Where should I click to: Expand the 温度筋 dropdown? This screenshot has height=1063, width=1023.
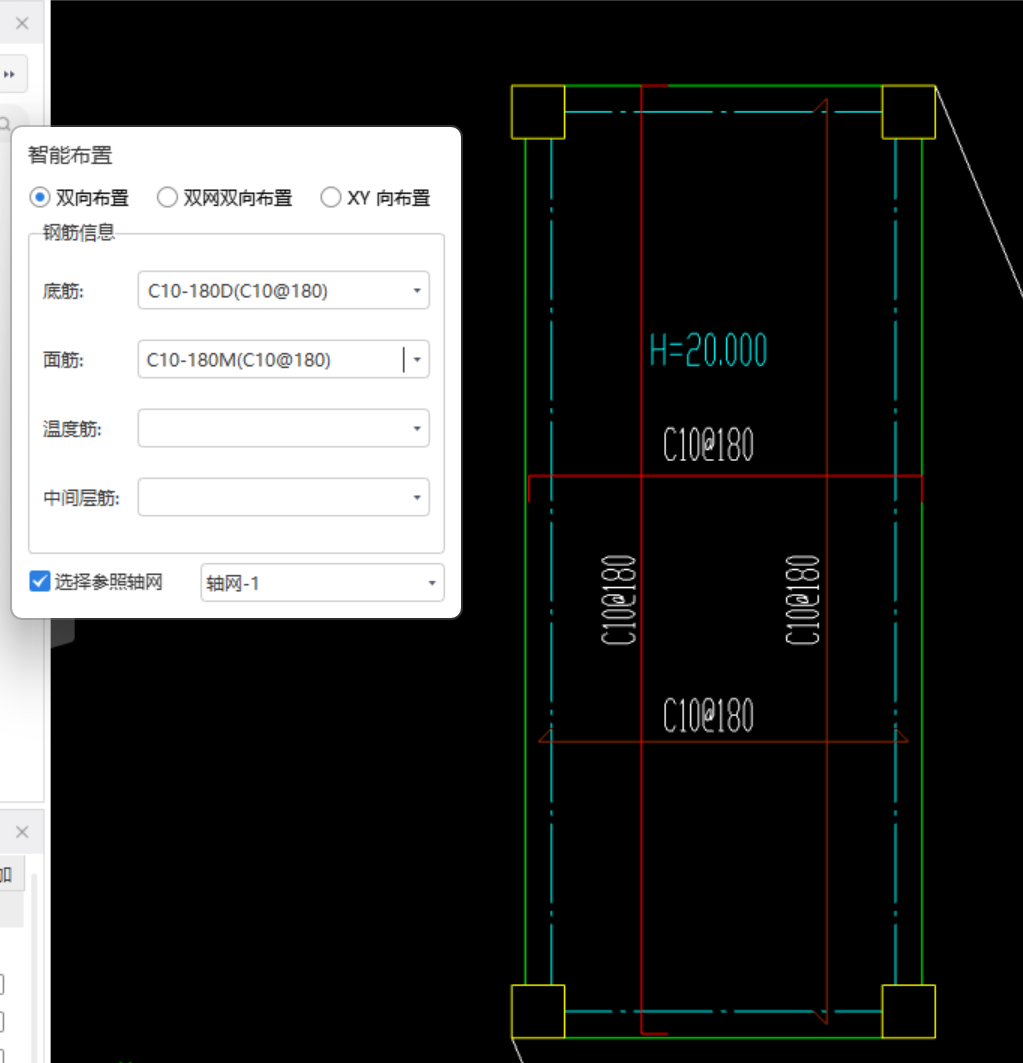(417, 428)
